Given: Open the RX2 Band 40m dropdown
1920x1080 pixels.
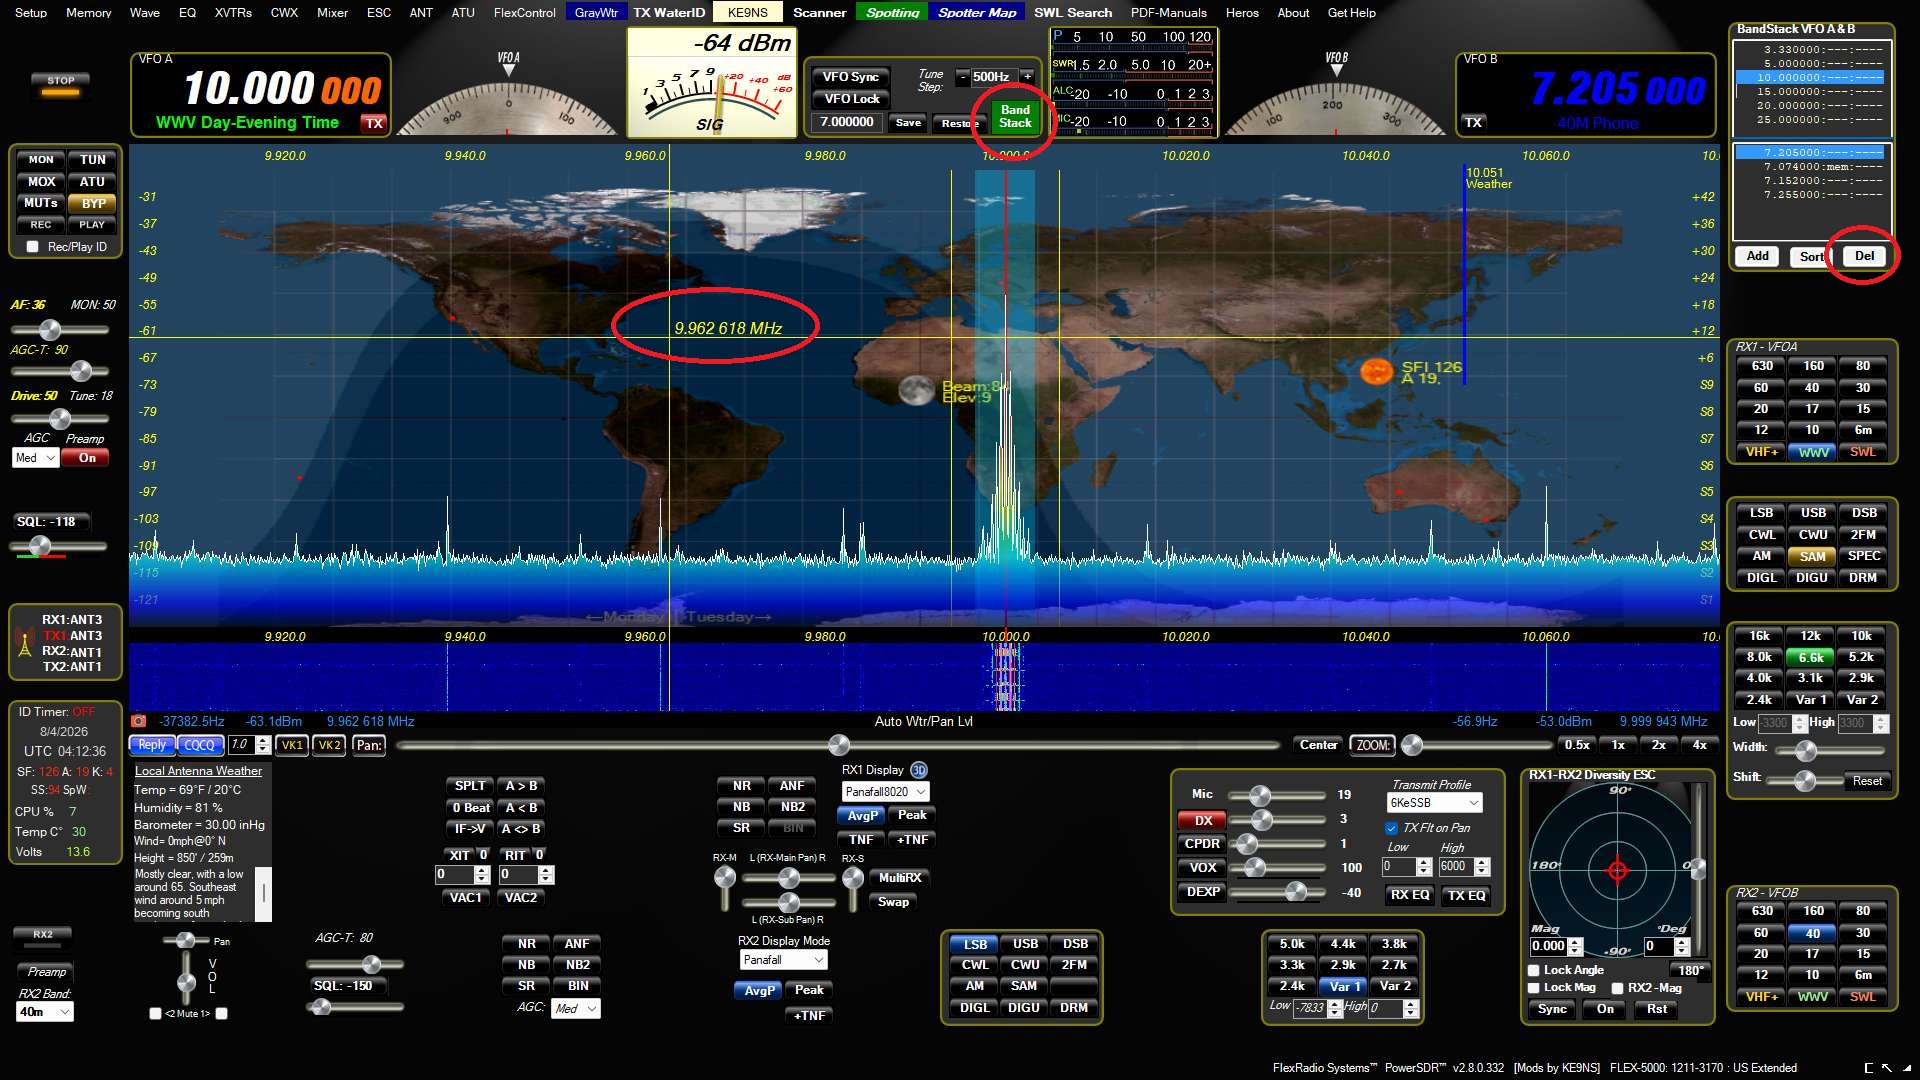Looking at the screenshot, I should click(x=45, y=1012).
